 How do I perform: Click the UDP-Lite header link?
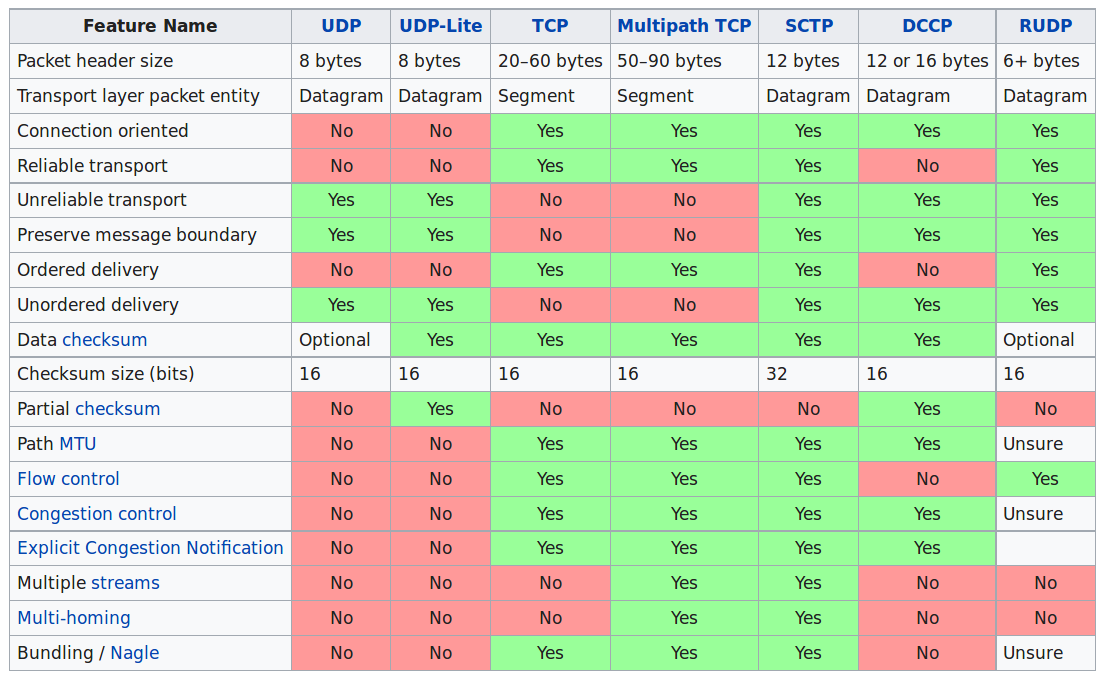pos(440,26)
